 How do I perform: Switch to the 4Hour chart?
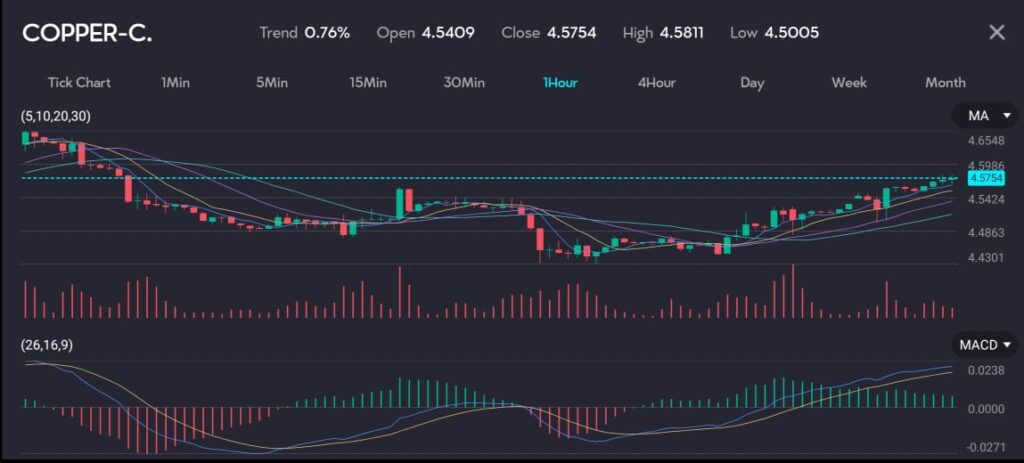[656, 82]
